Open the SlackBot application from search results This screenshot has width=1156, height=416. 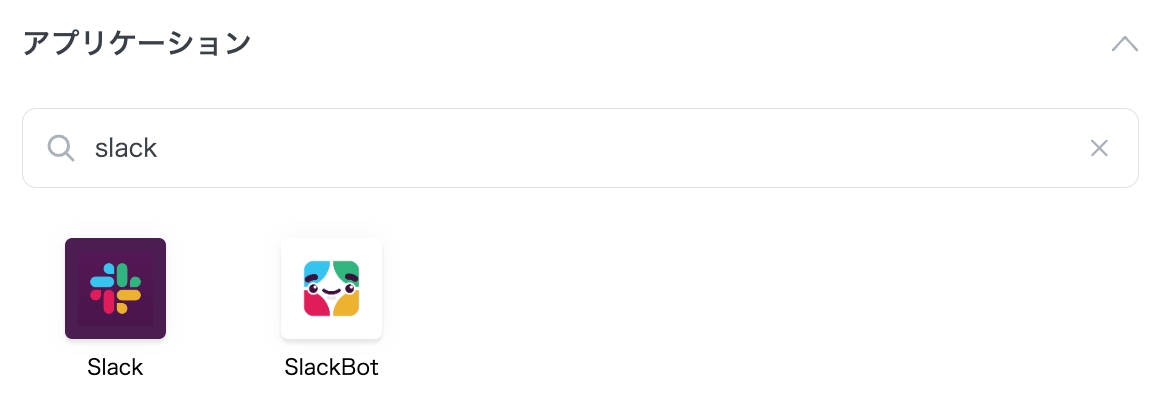tap(331, 288)
